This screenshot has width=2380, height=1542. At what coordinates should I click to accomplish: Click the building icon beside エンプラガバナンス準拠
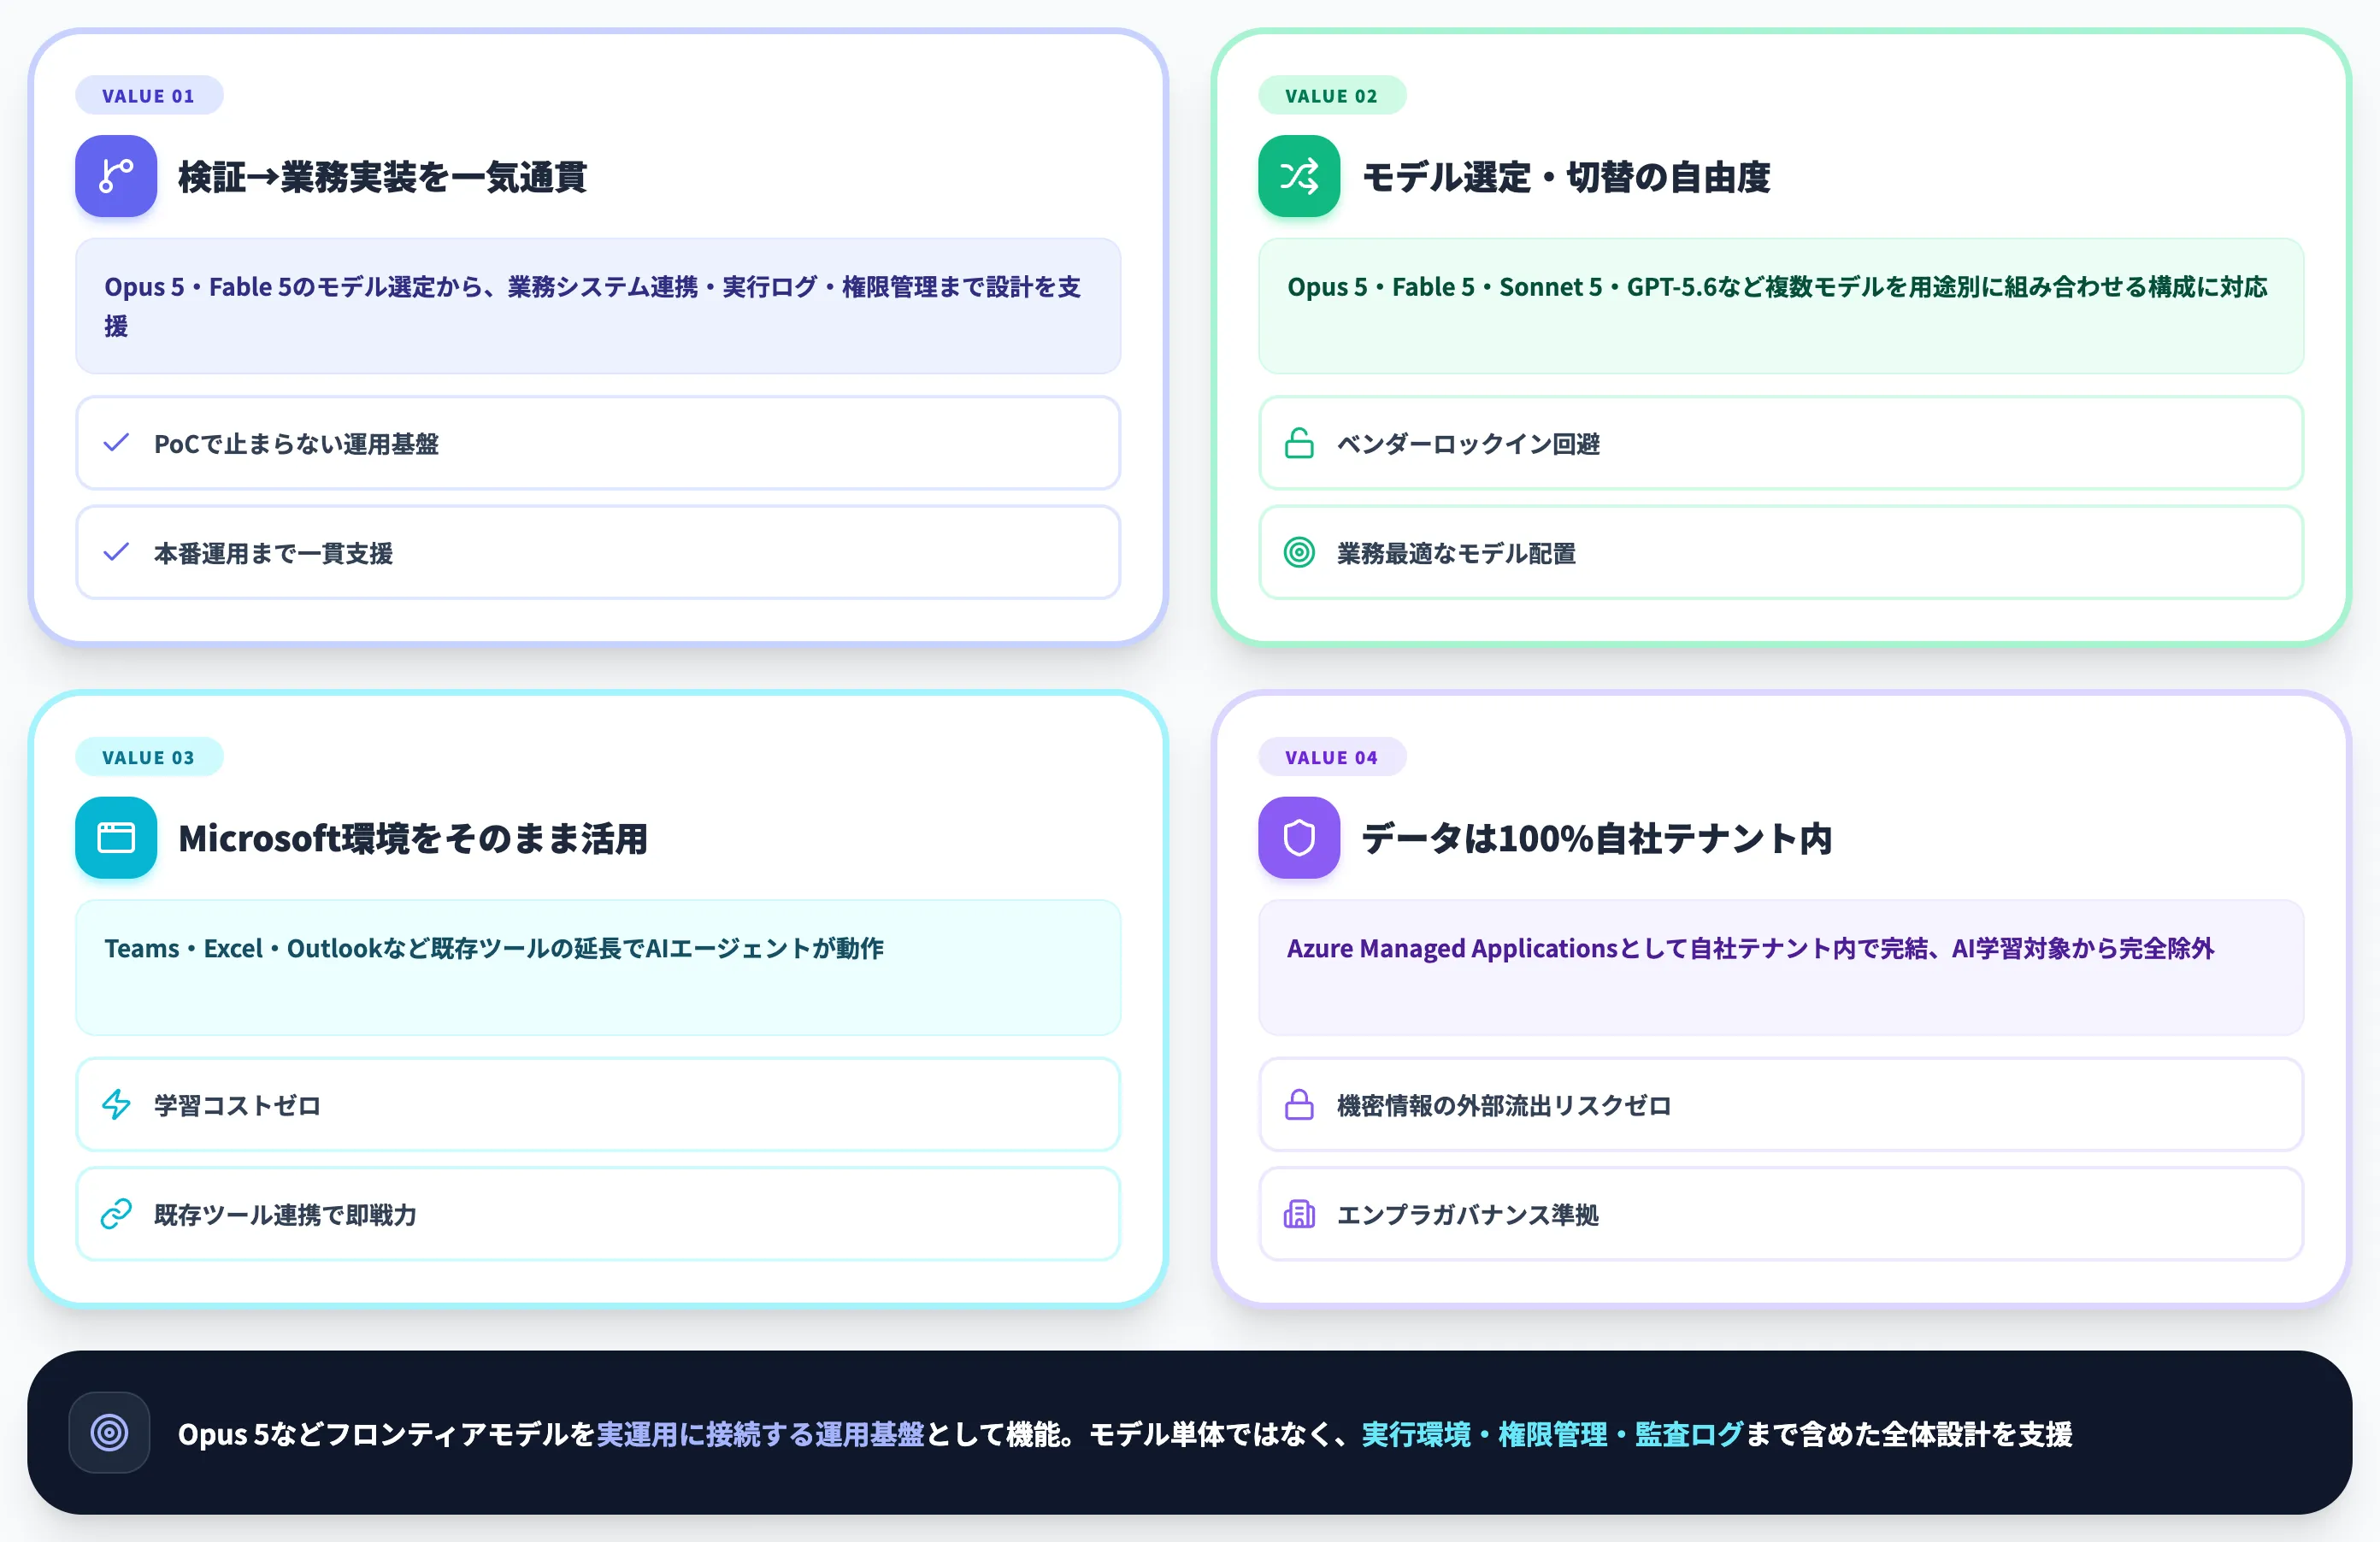[1299, 1214]
